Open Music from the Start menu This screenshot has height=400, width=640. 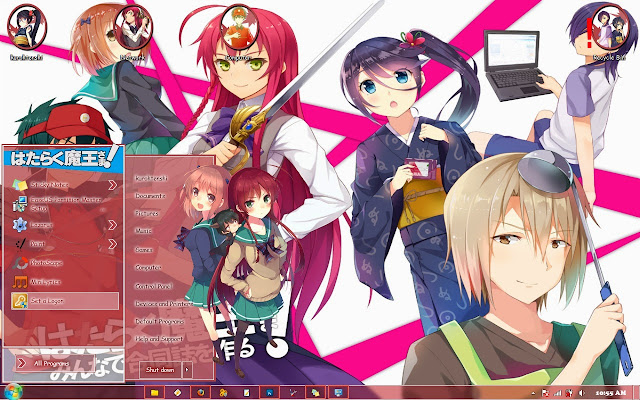(143, 231)
